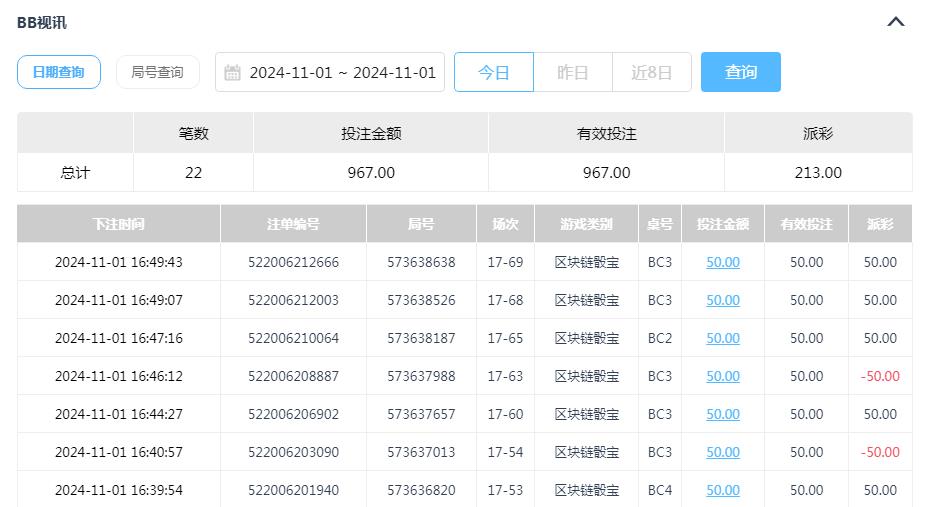This screenshot has width=933, height=507.
Task: Select the 日期查询 query mode
Action: [x=59, y=72]
